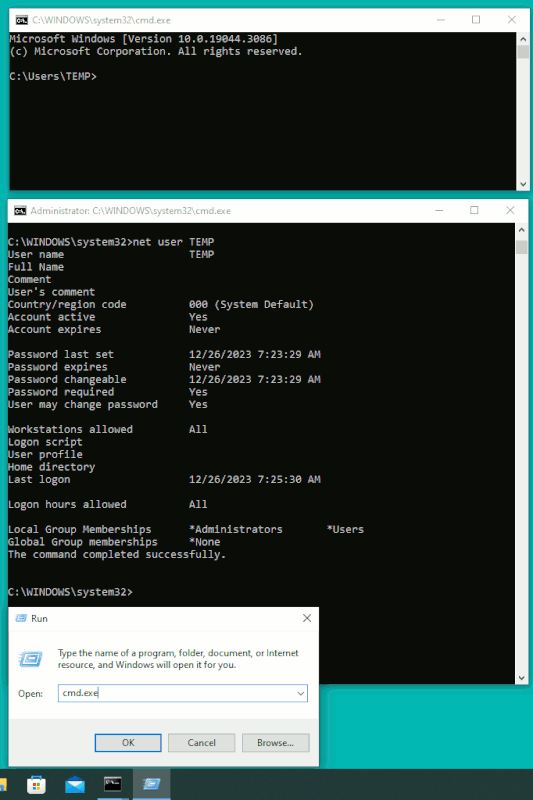
Task: Click '*Administrators' group membership text
Action: (x=236, y=530)
